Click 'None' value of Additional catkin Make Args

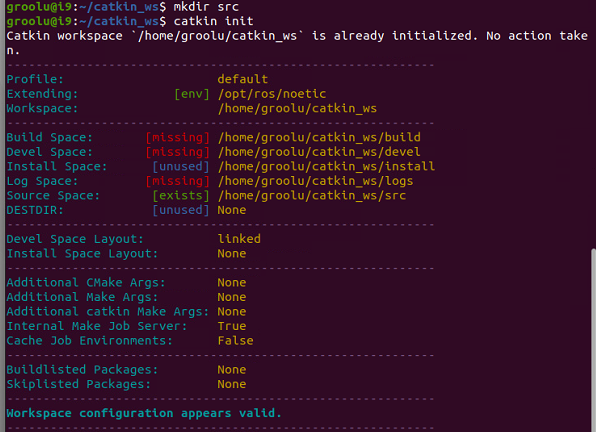(231, 312)
